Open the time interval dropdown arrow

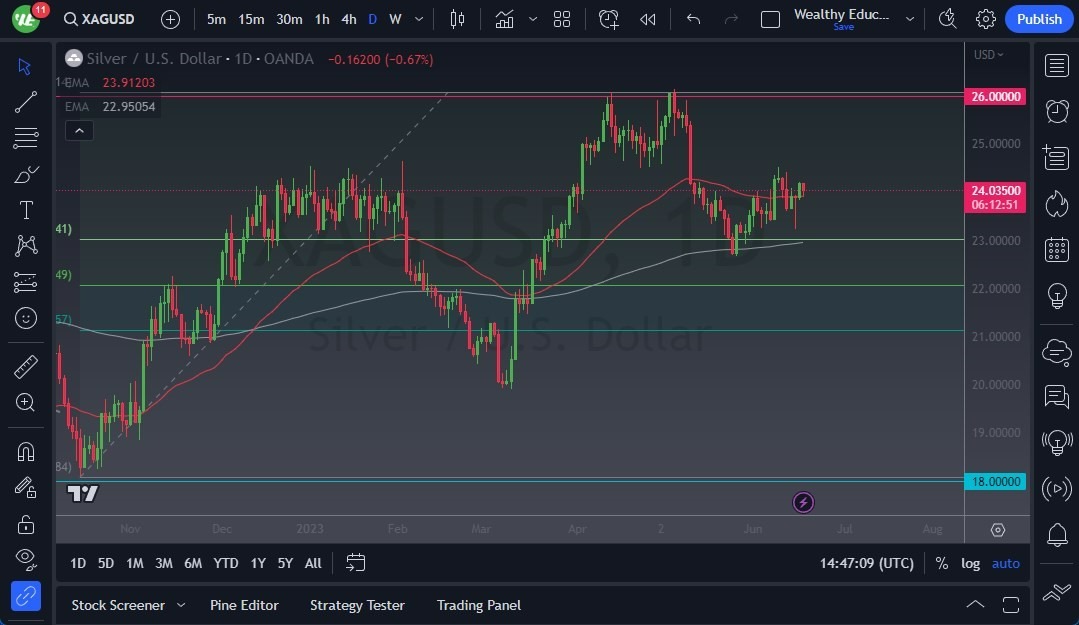point(418,19)
